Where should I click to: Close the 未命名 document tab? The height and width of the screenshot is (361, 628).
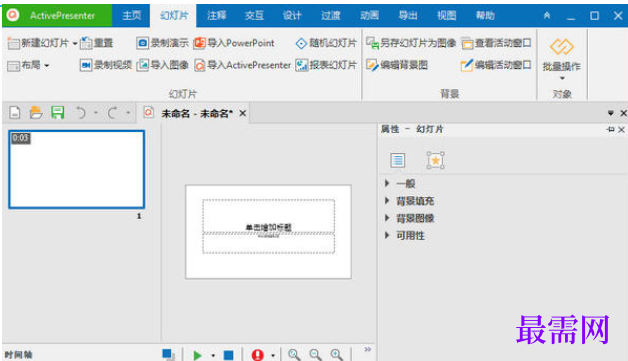(x=243, y=113)
